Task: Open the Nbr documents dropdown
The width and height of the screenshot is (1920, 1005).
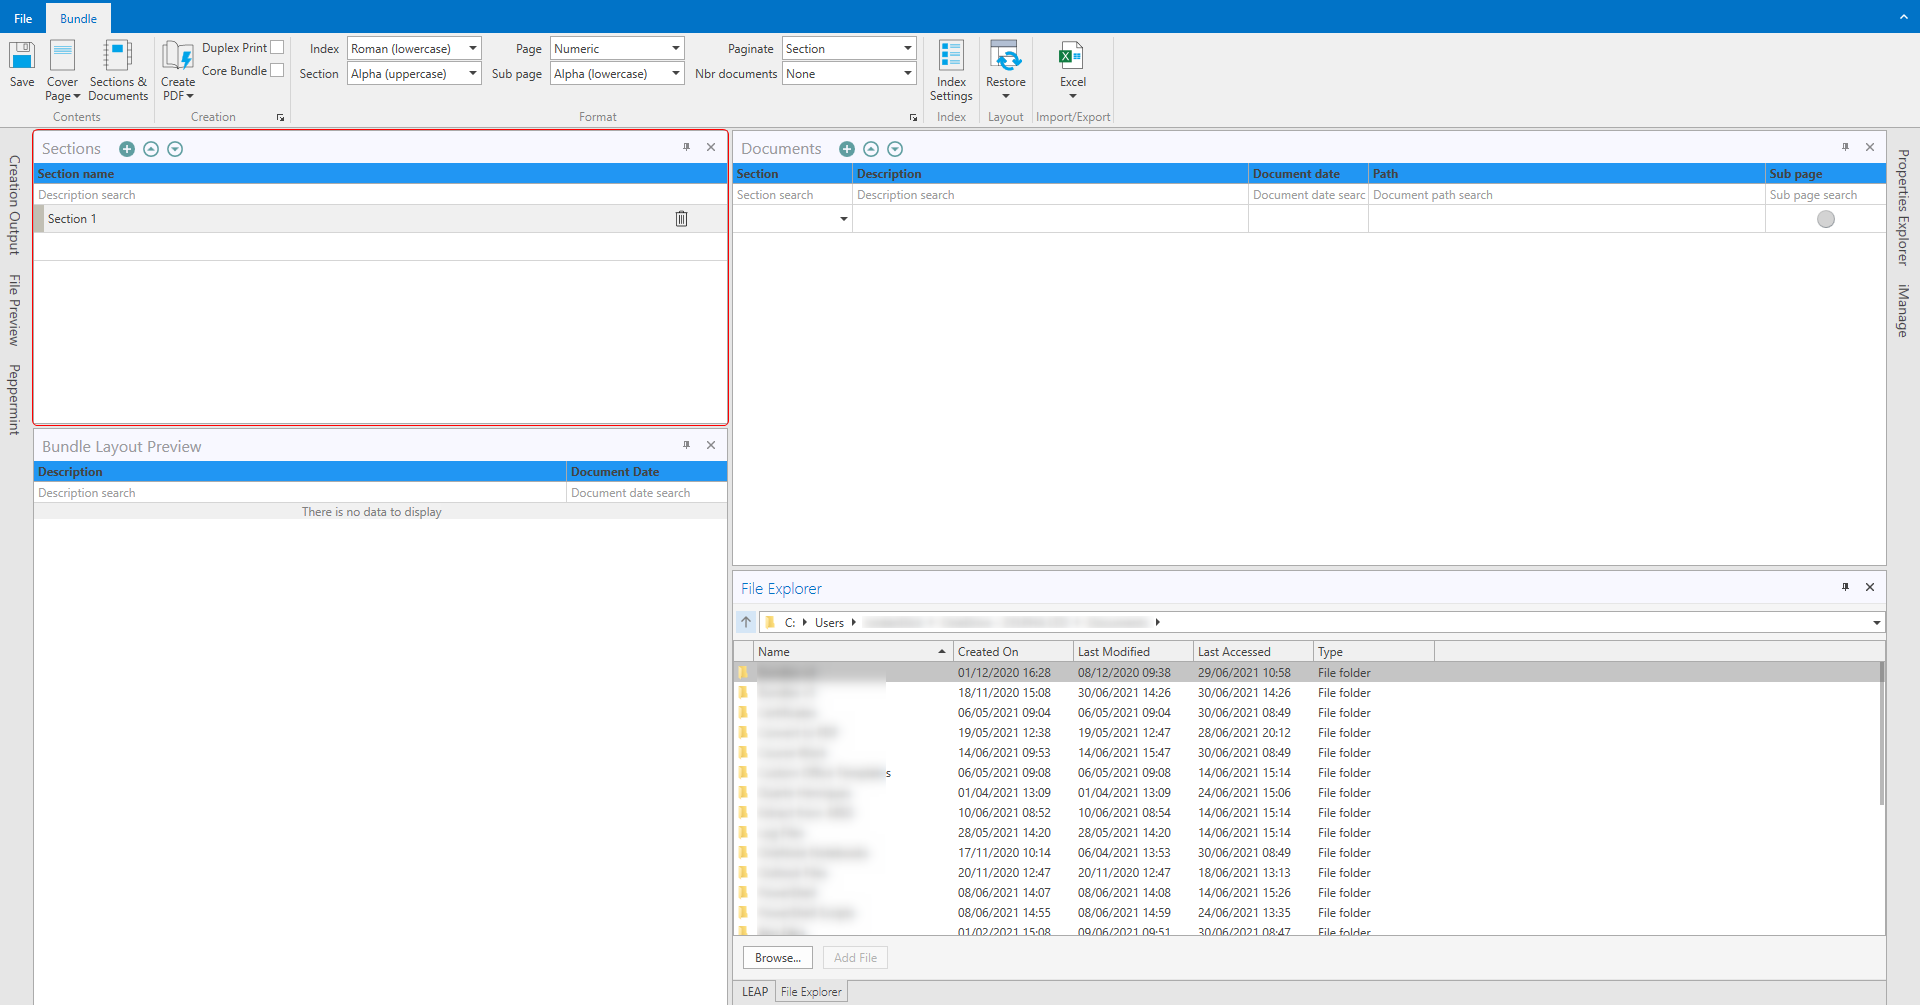Action: tap(907, 74)
